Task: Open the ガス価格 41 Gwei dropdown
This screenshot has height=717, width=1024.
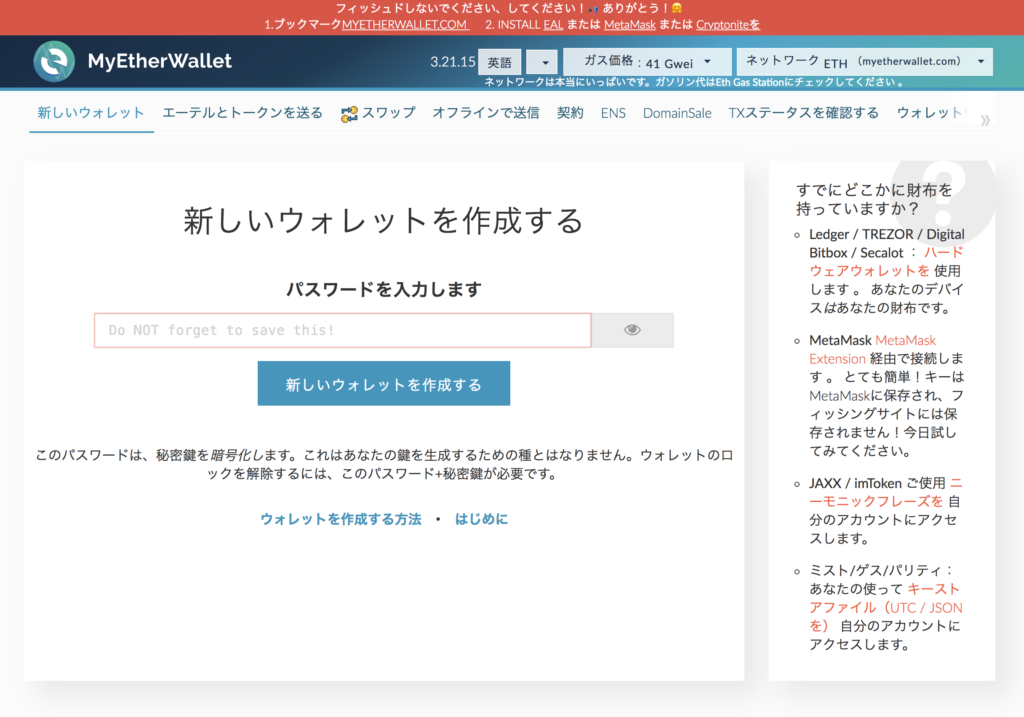Action: 647,61
